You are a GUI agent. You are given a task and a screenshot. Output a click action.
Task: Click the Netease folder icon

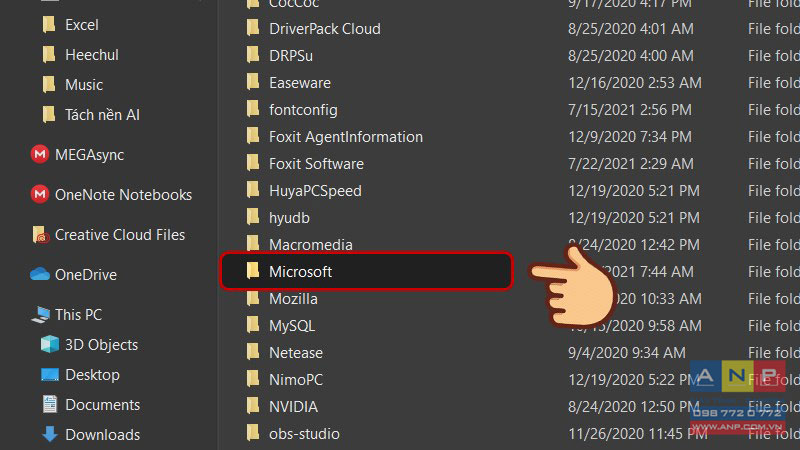click(253, 352)
